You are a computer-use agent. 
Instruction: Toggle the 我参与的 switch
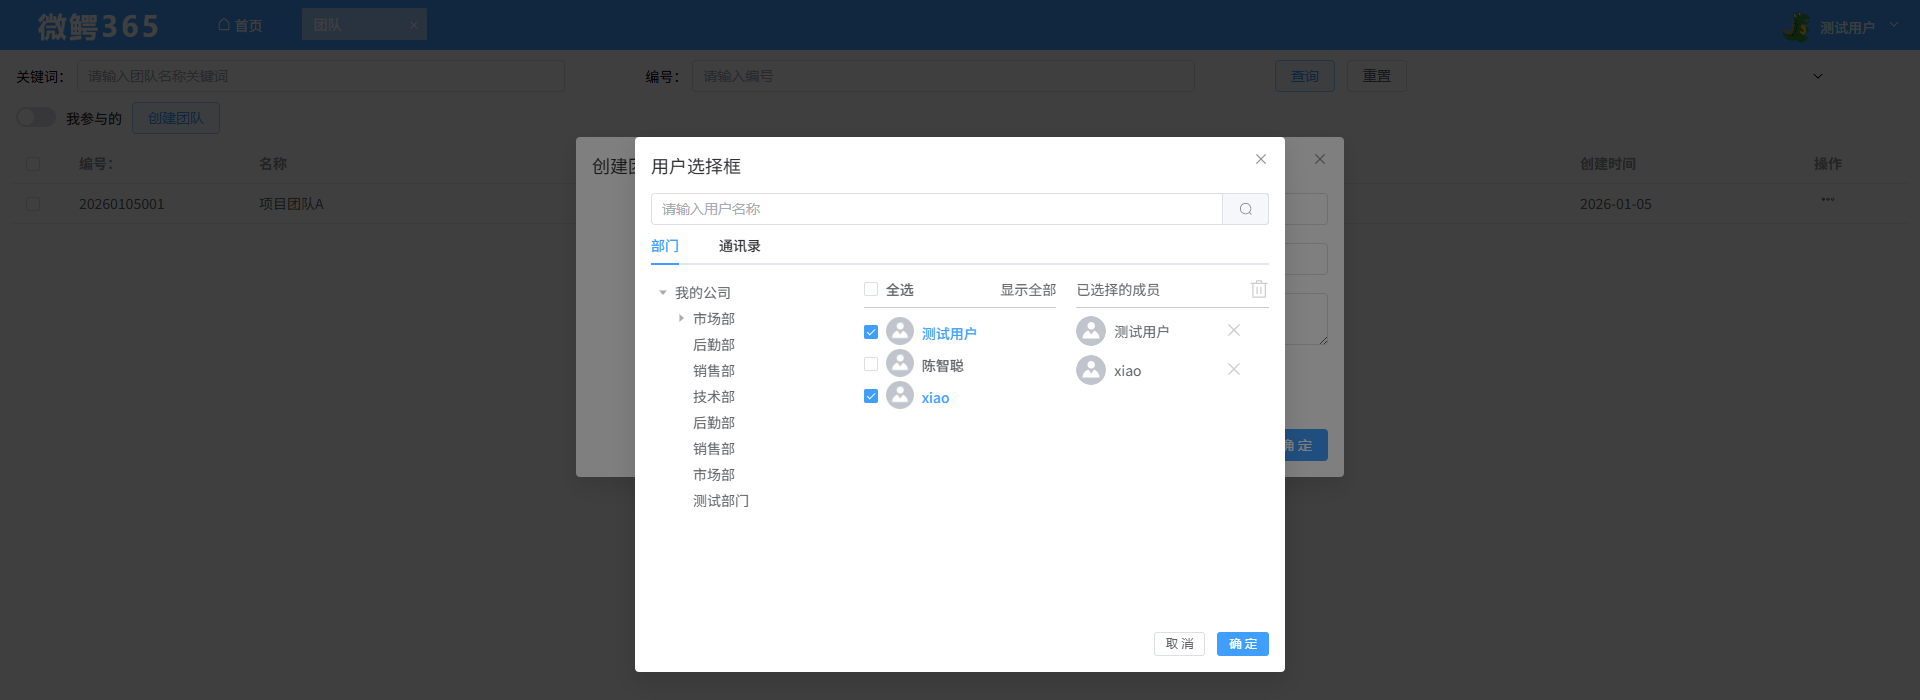click(36, 118)
